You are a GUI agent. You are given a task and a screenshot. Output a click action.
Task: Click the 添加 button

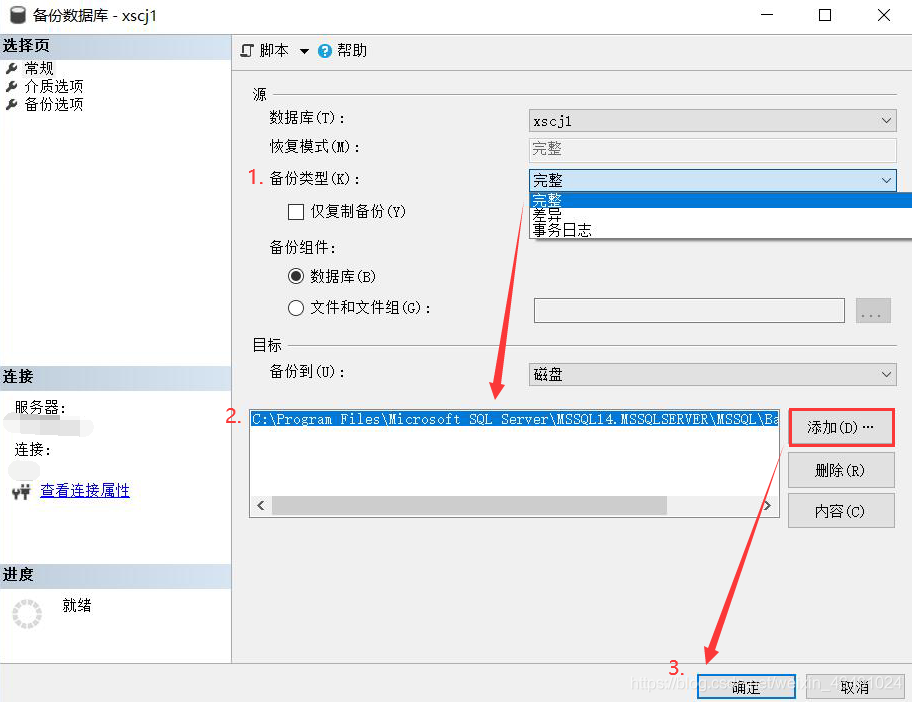(x=840, y=428)
